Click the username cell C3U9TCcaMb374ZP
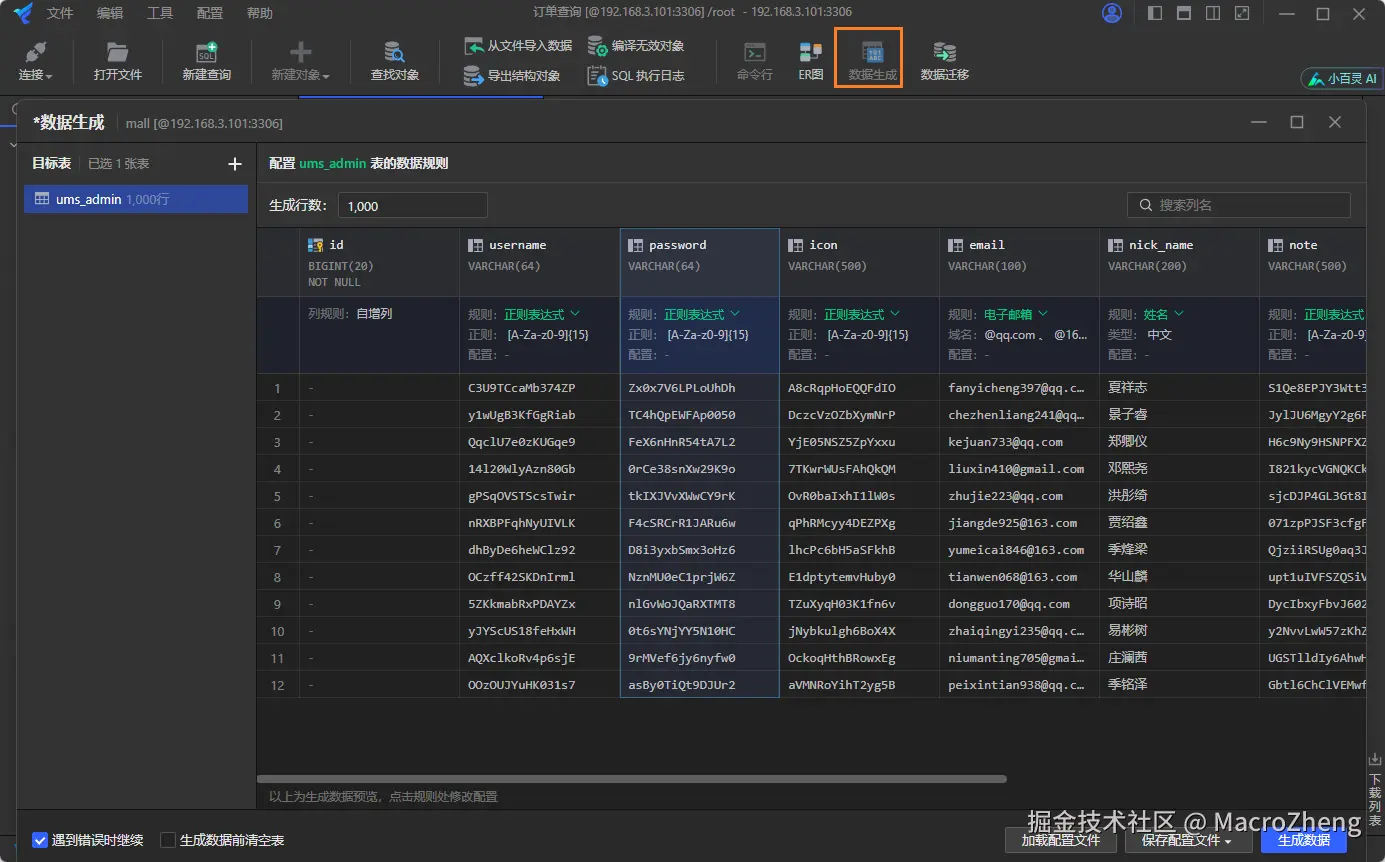Image resolution: width=1385 pixels, height=862 pixels. (x=539, y=388)
